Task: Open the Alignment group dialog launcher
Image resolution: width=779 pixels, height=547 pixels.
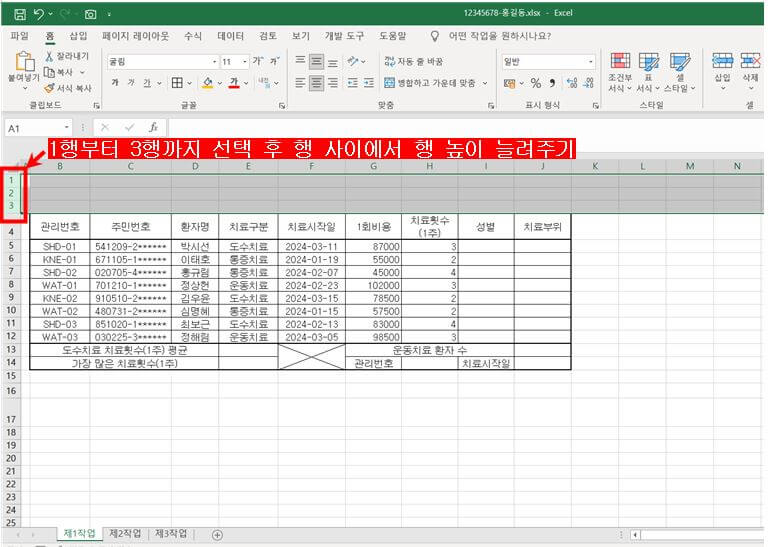Action: [x=491, y=105]
